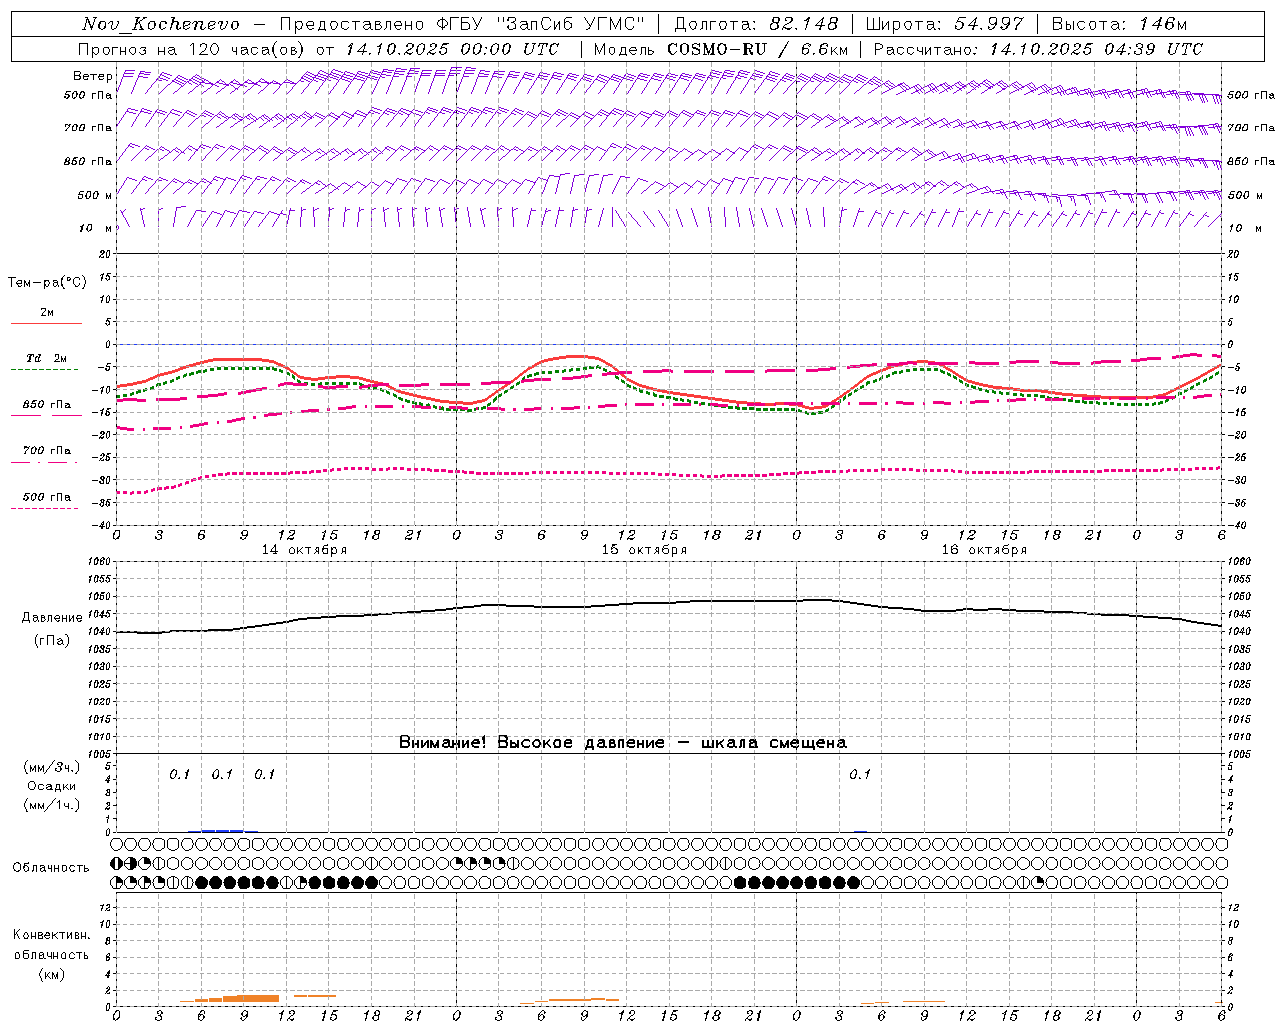The width and height of the screenshot is (1280, 1024).
Task: Select the text Предоставлено ФГБУ "ЗапСиб УГМС"
Action: (463, 24)
